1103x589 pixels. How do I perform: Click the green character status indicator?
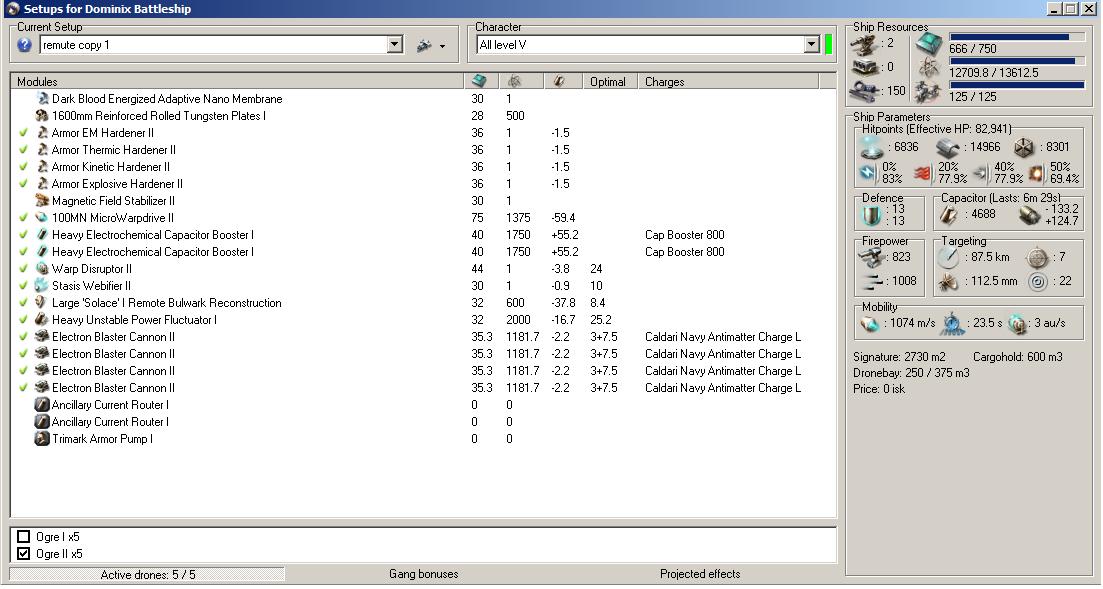[x=829, y=44]
